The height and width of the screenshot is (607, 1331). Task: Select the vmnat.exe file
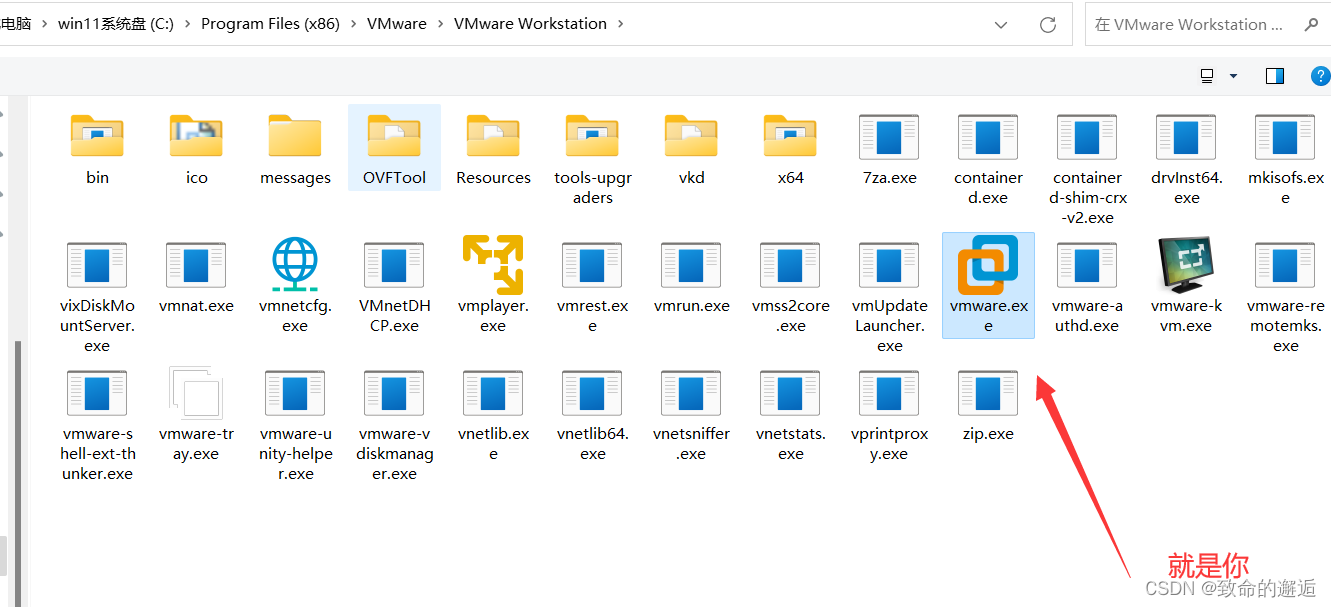pos(196,276)
